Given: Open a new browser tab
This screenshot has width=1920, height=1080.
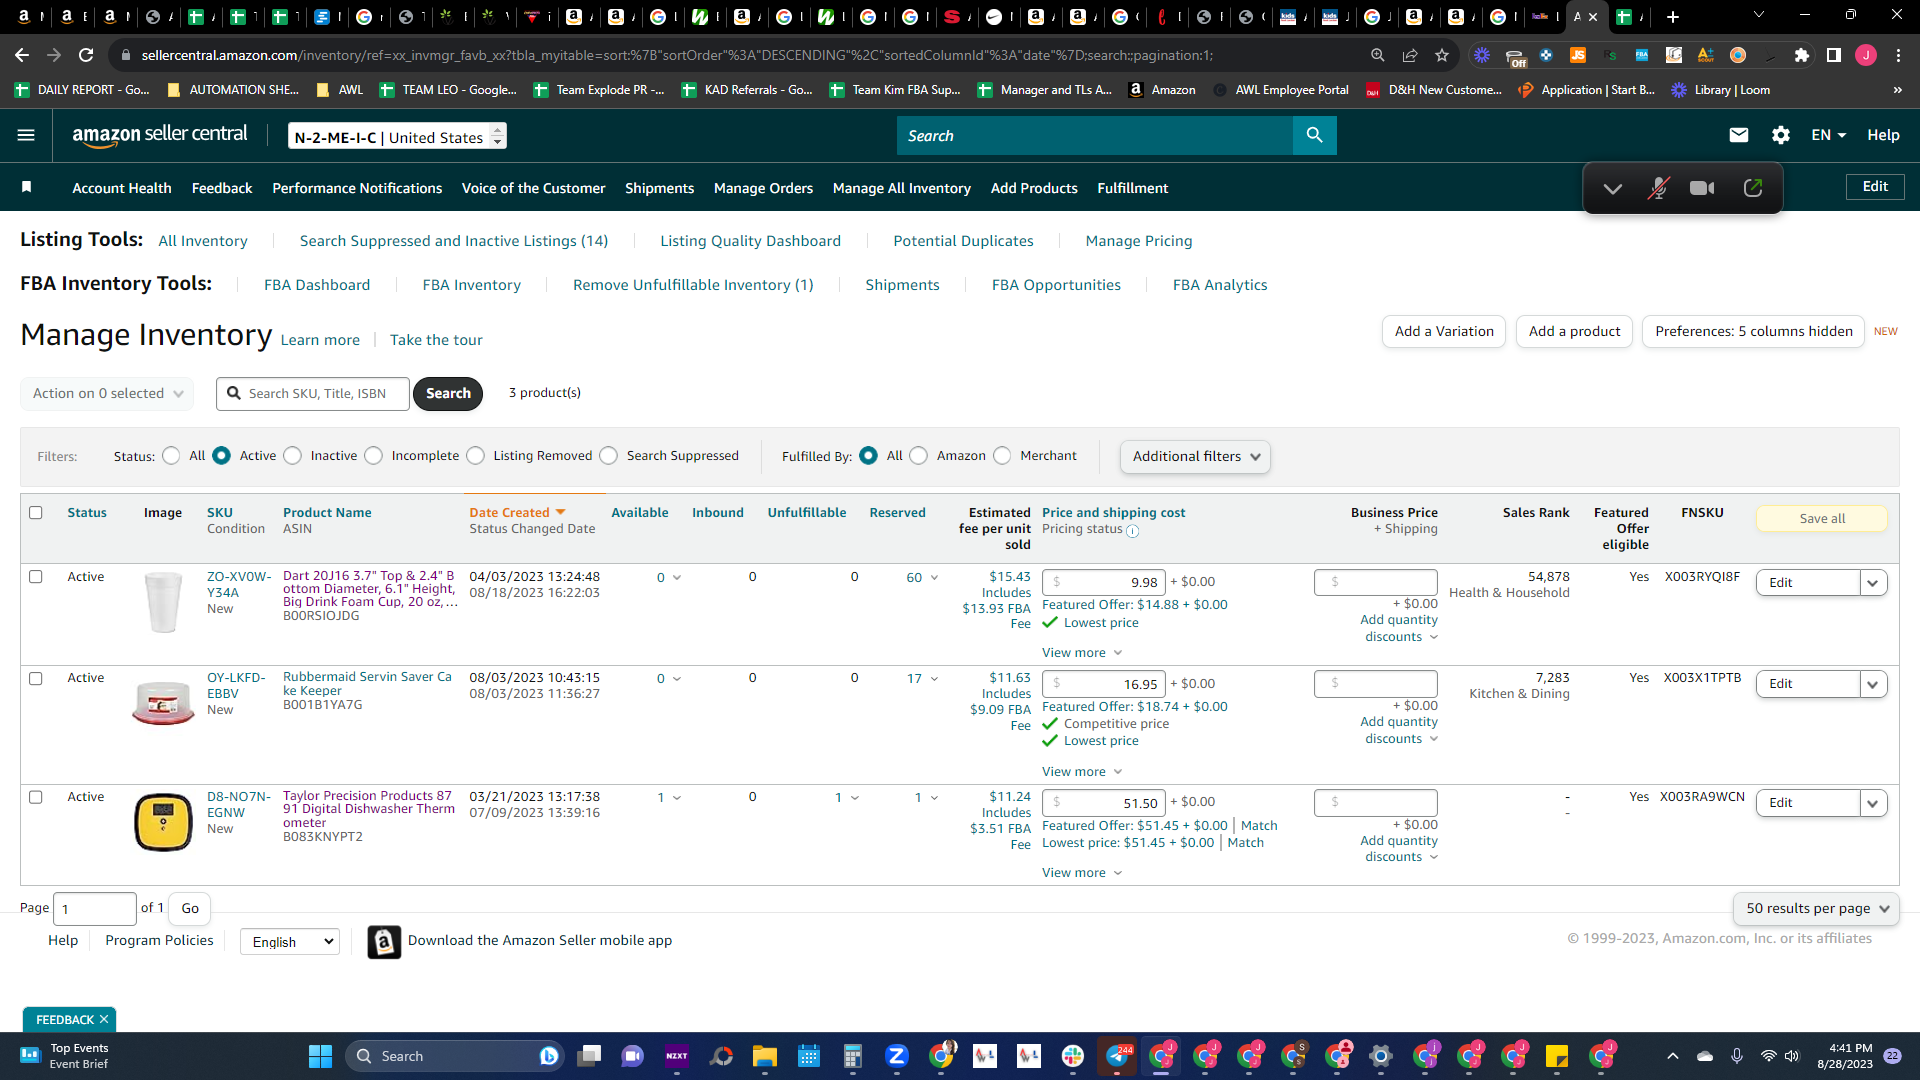Looking at the screenshot, I should click(1673, 16).
